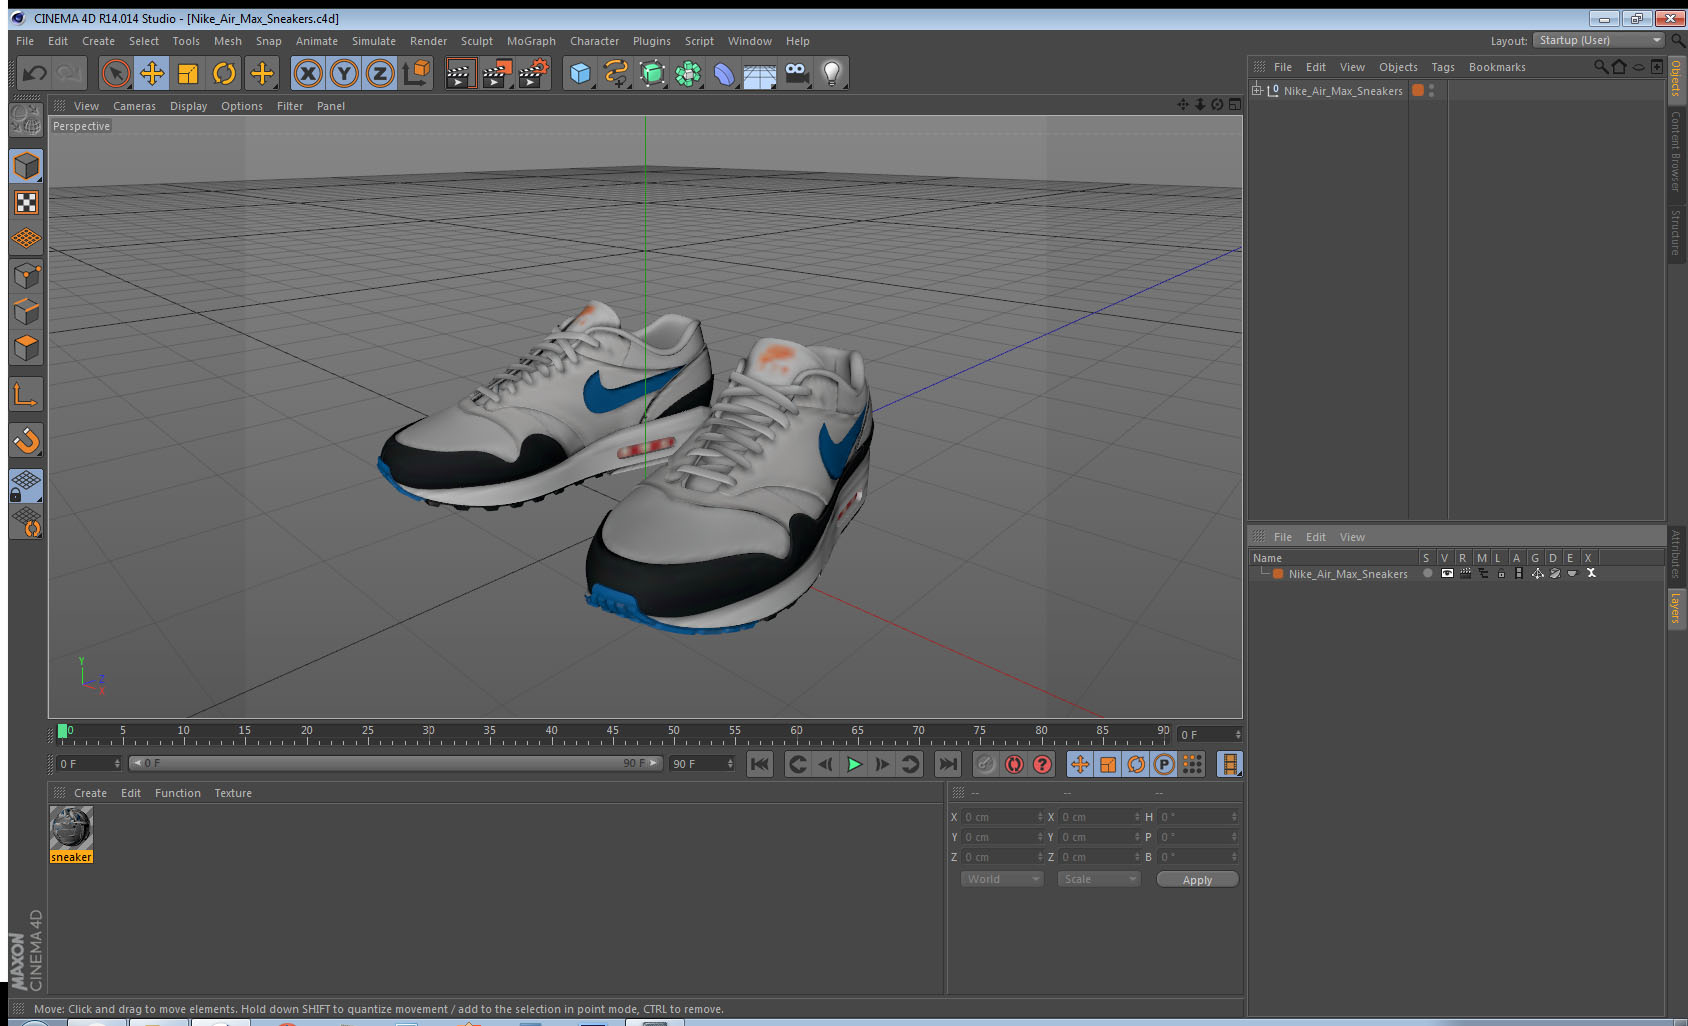Click the timeline frame counter field
The image size is (1688, 1026).
pos(1208,735)
